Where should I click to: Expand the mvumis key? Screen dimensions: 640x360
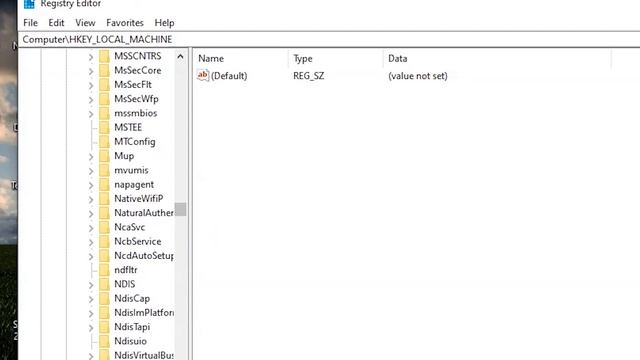click(91, 171)
